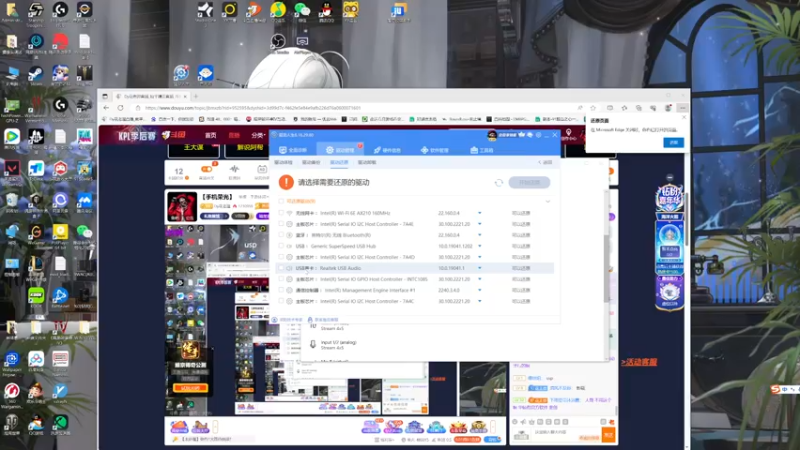This screenshot has width=800, height=450.
Task: Click the speaker icon on Realtek USB Audio row
Action: click(289, 268)
